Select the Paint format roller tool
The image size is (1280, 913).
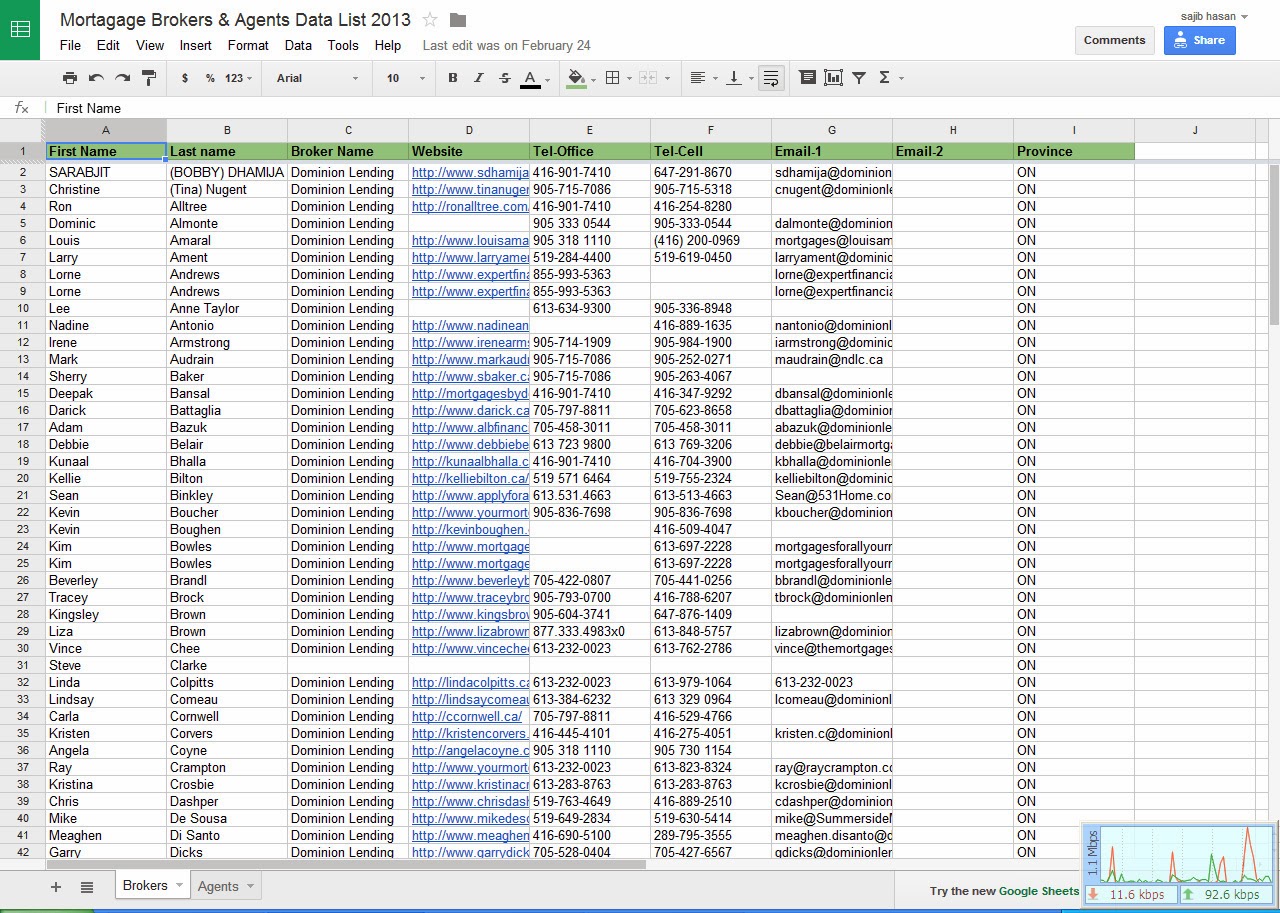149,78
